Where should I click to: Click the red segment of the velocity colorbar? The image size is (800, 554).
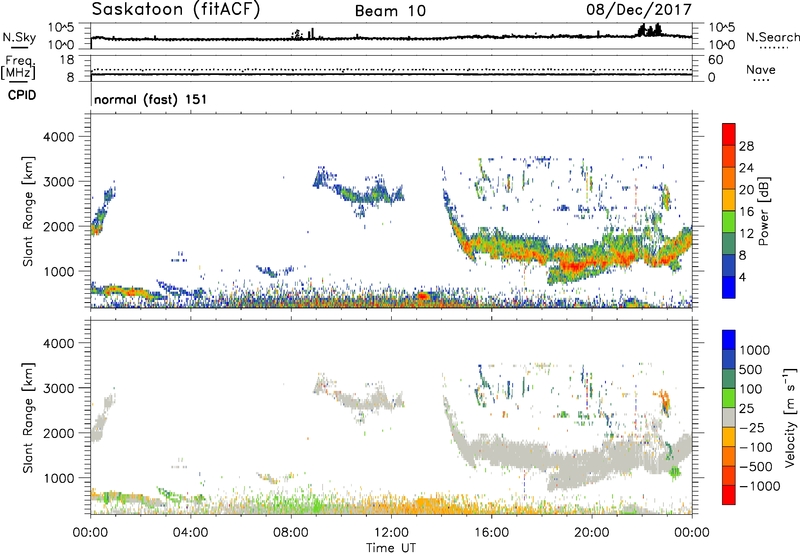729,495
